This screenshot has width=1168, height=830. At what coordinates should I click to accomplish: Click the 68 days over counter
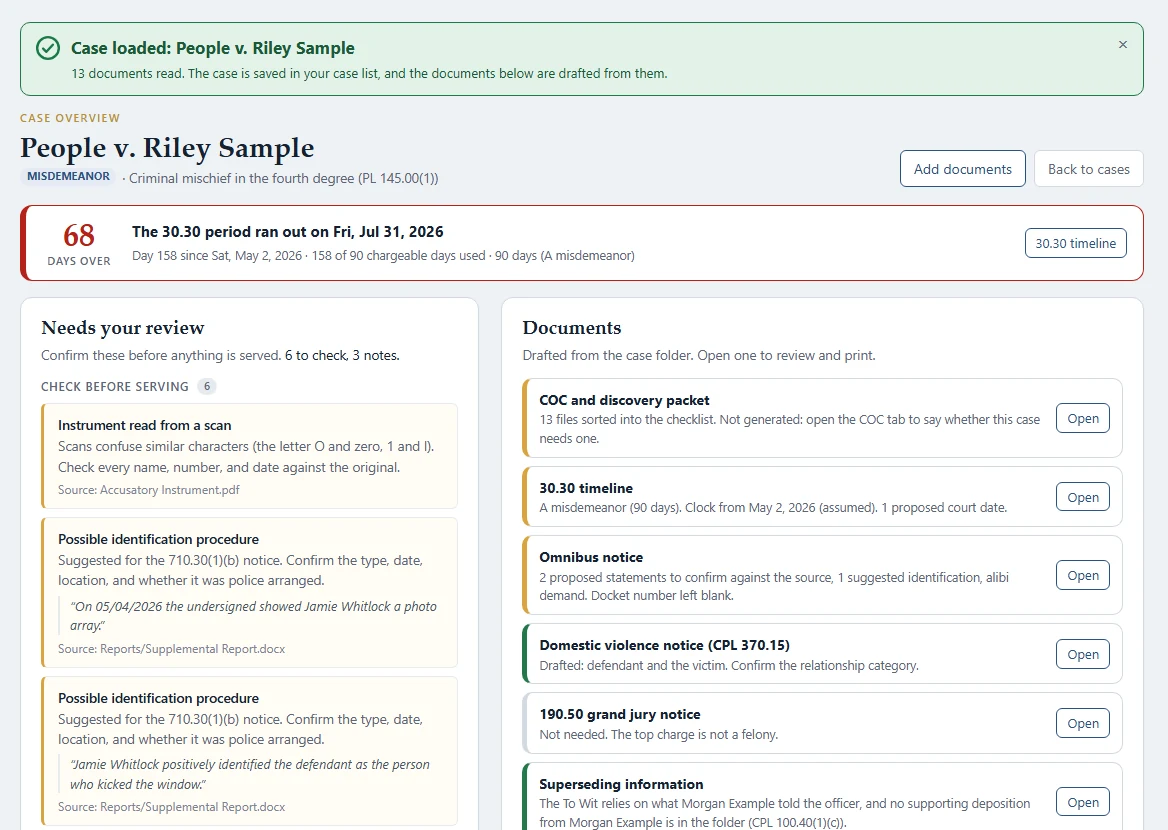[78, 244]
